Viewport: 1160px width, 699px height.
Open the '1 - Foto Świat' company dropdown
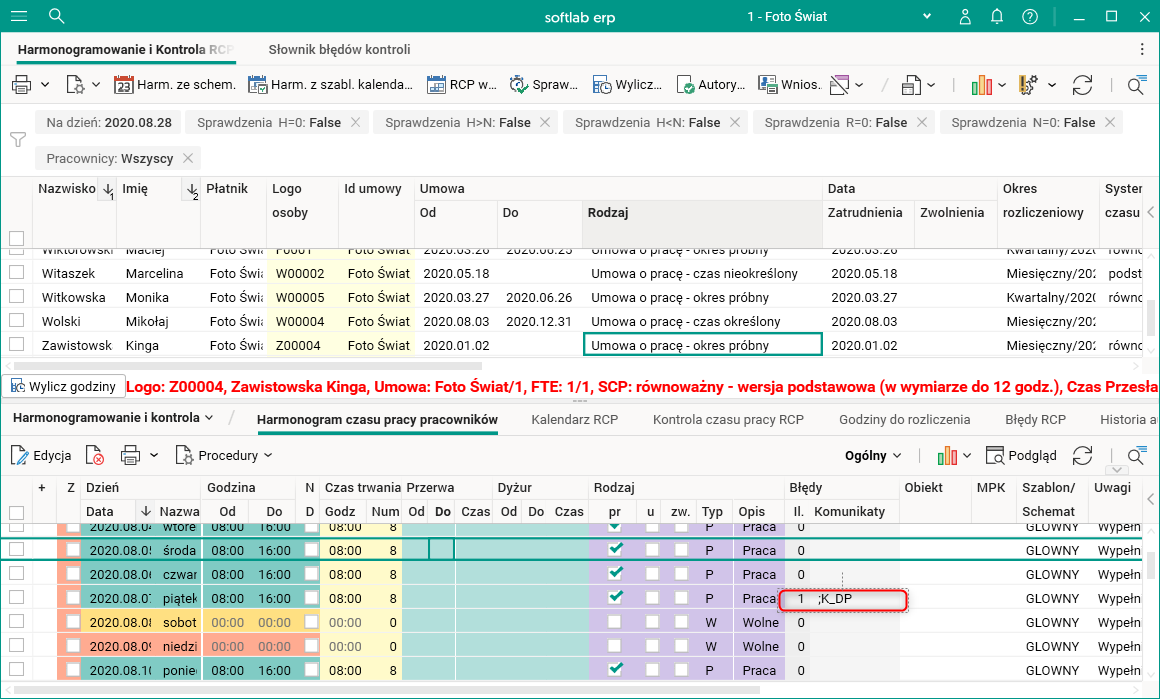click(927, 16)
